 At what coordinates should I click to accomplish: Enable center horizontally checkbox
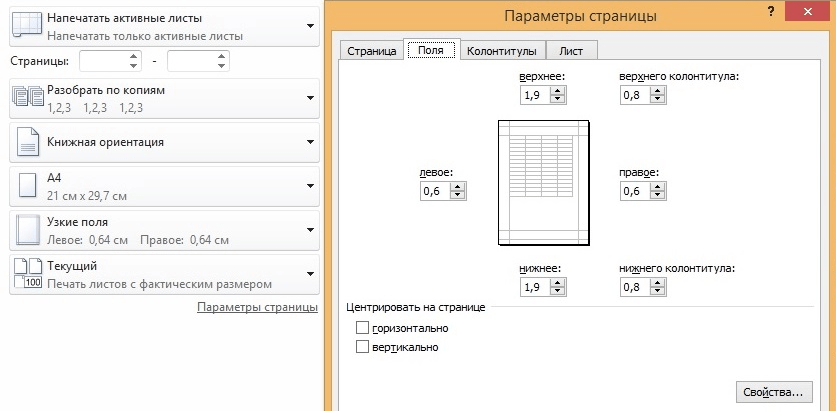(363, 327)
